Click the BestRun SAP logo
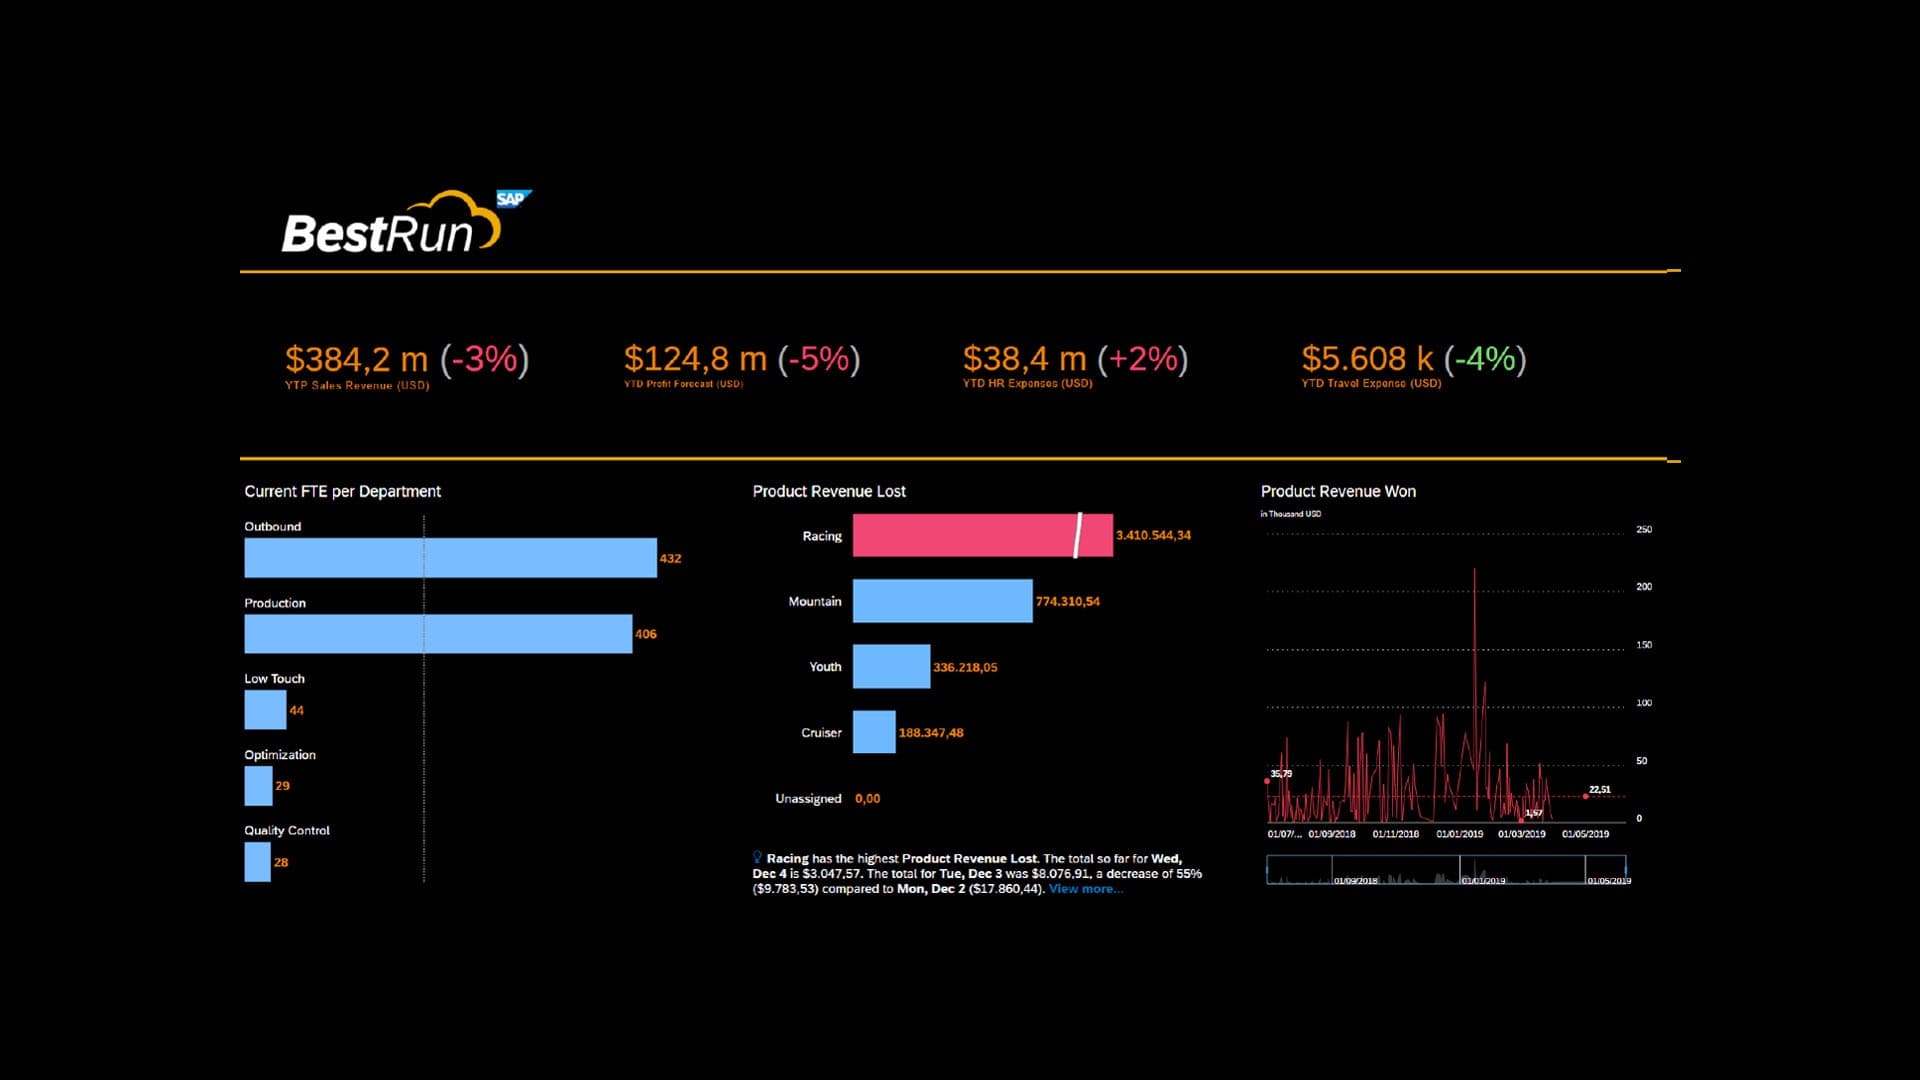Image resolution: width=1920 pixels, height=1080 pixels. (x=406, y=221)
